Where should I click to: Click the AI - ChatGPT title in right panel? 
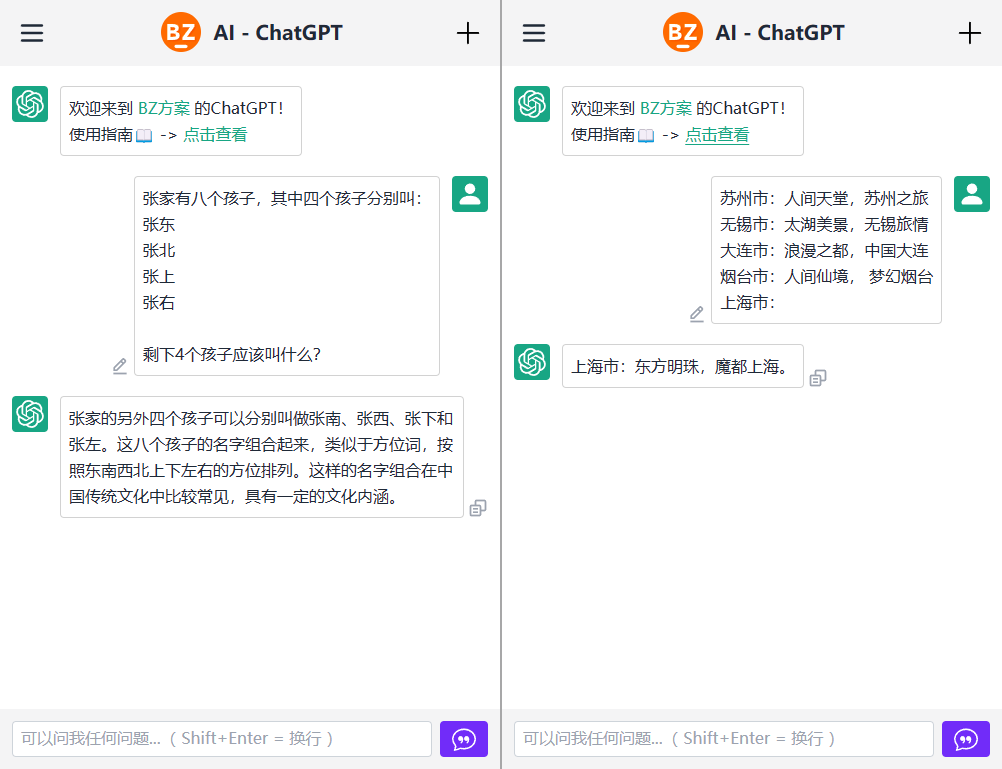click(x=780, y=33)
